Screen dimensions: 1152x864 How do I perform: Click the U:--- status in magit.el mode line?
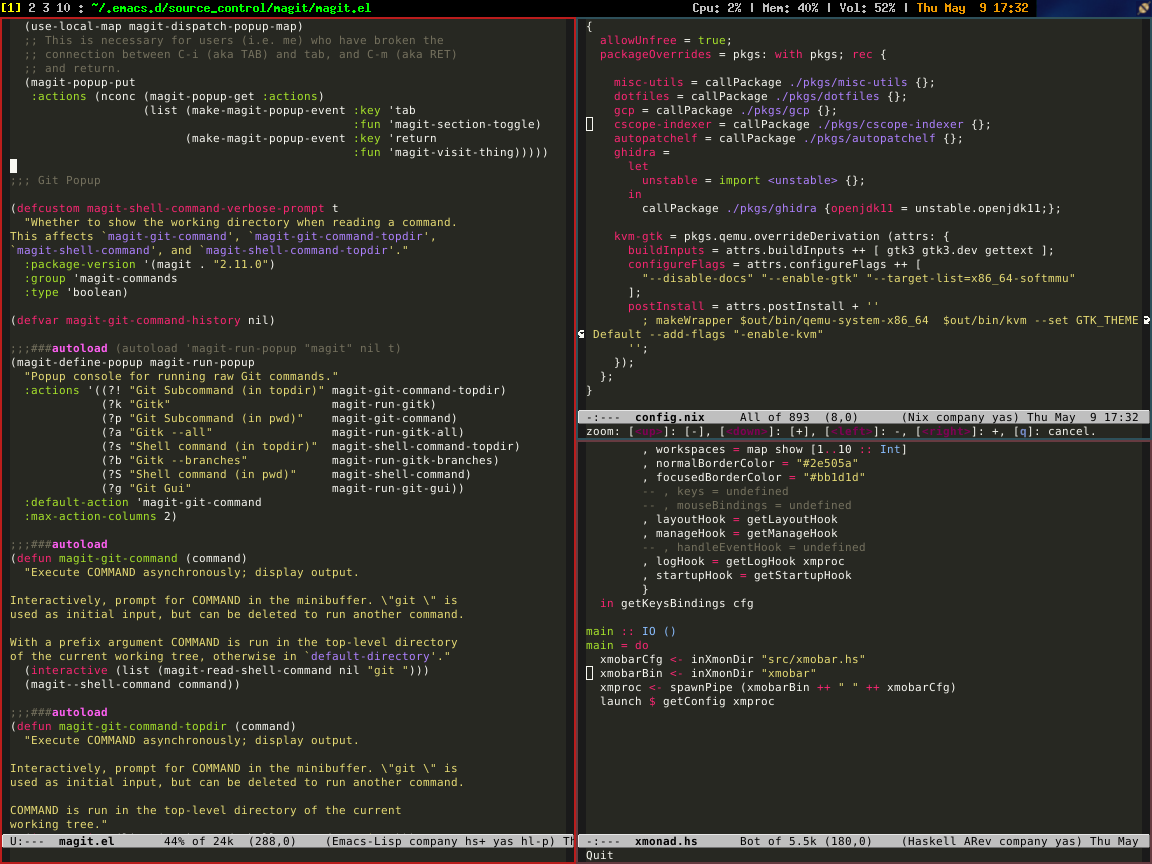click(x=27, y=841)
